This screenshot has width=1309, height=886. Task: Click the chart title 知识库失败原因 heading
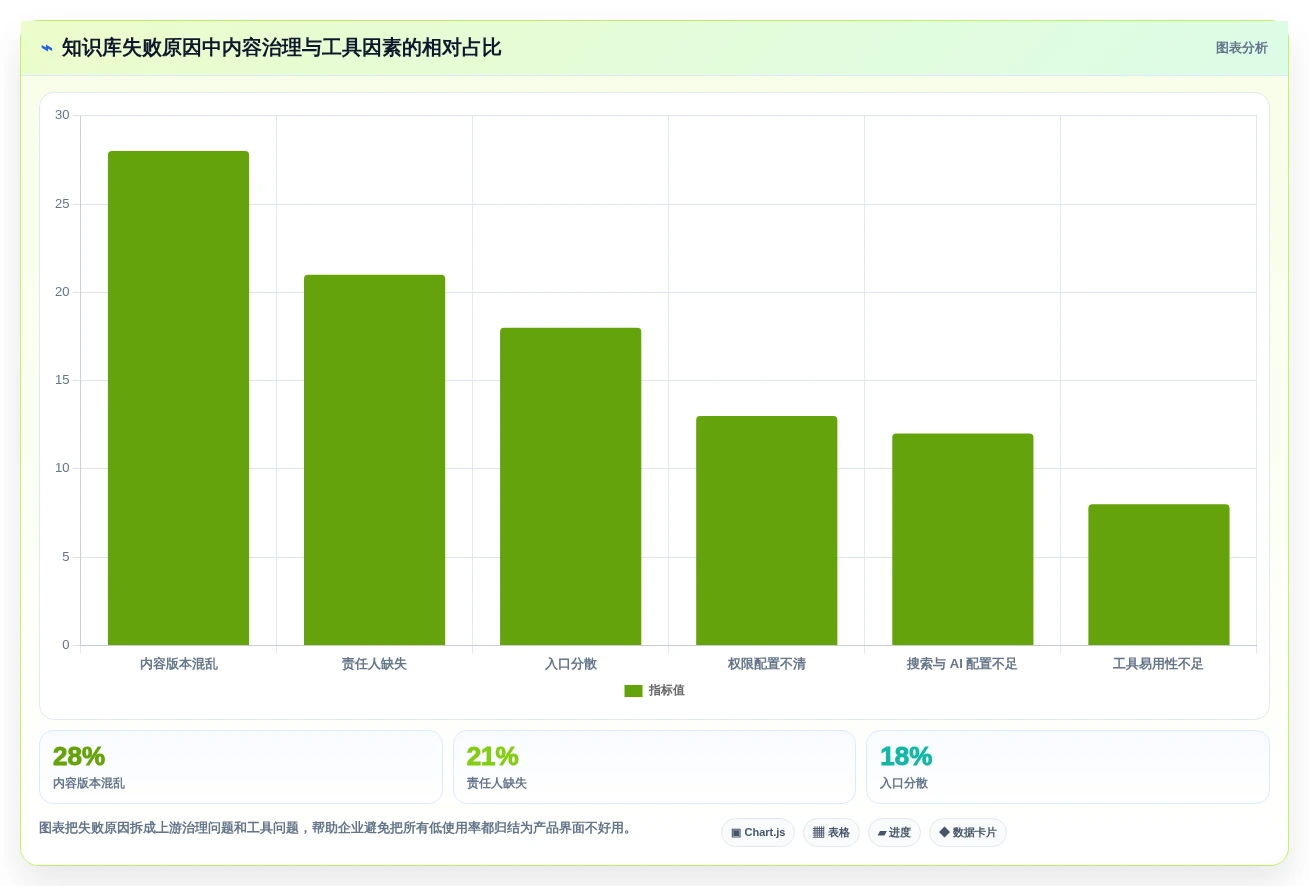281,48
